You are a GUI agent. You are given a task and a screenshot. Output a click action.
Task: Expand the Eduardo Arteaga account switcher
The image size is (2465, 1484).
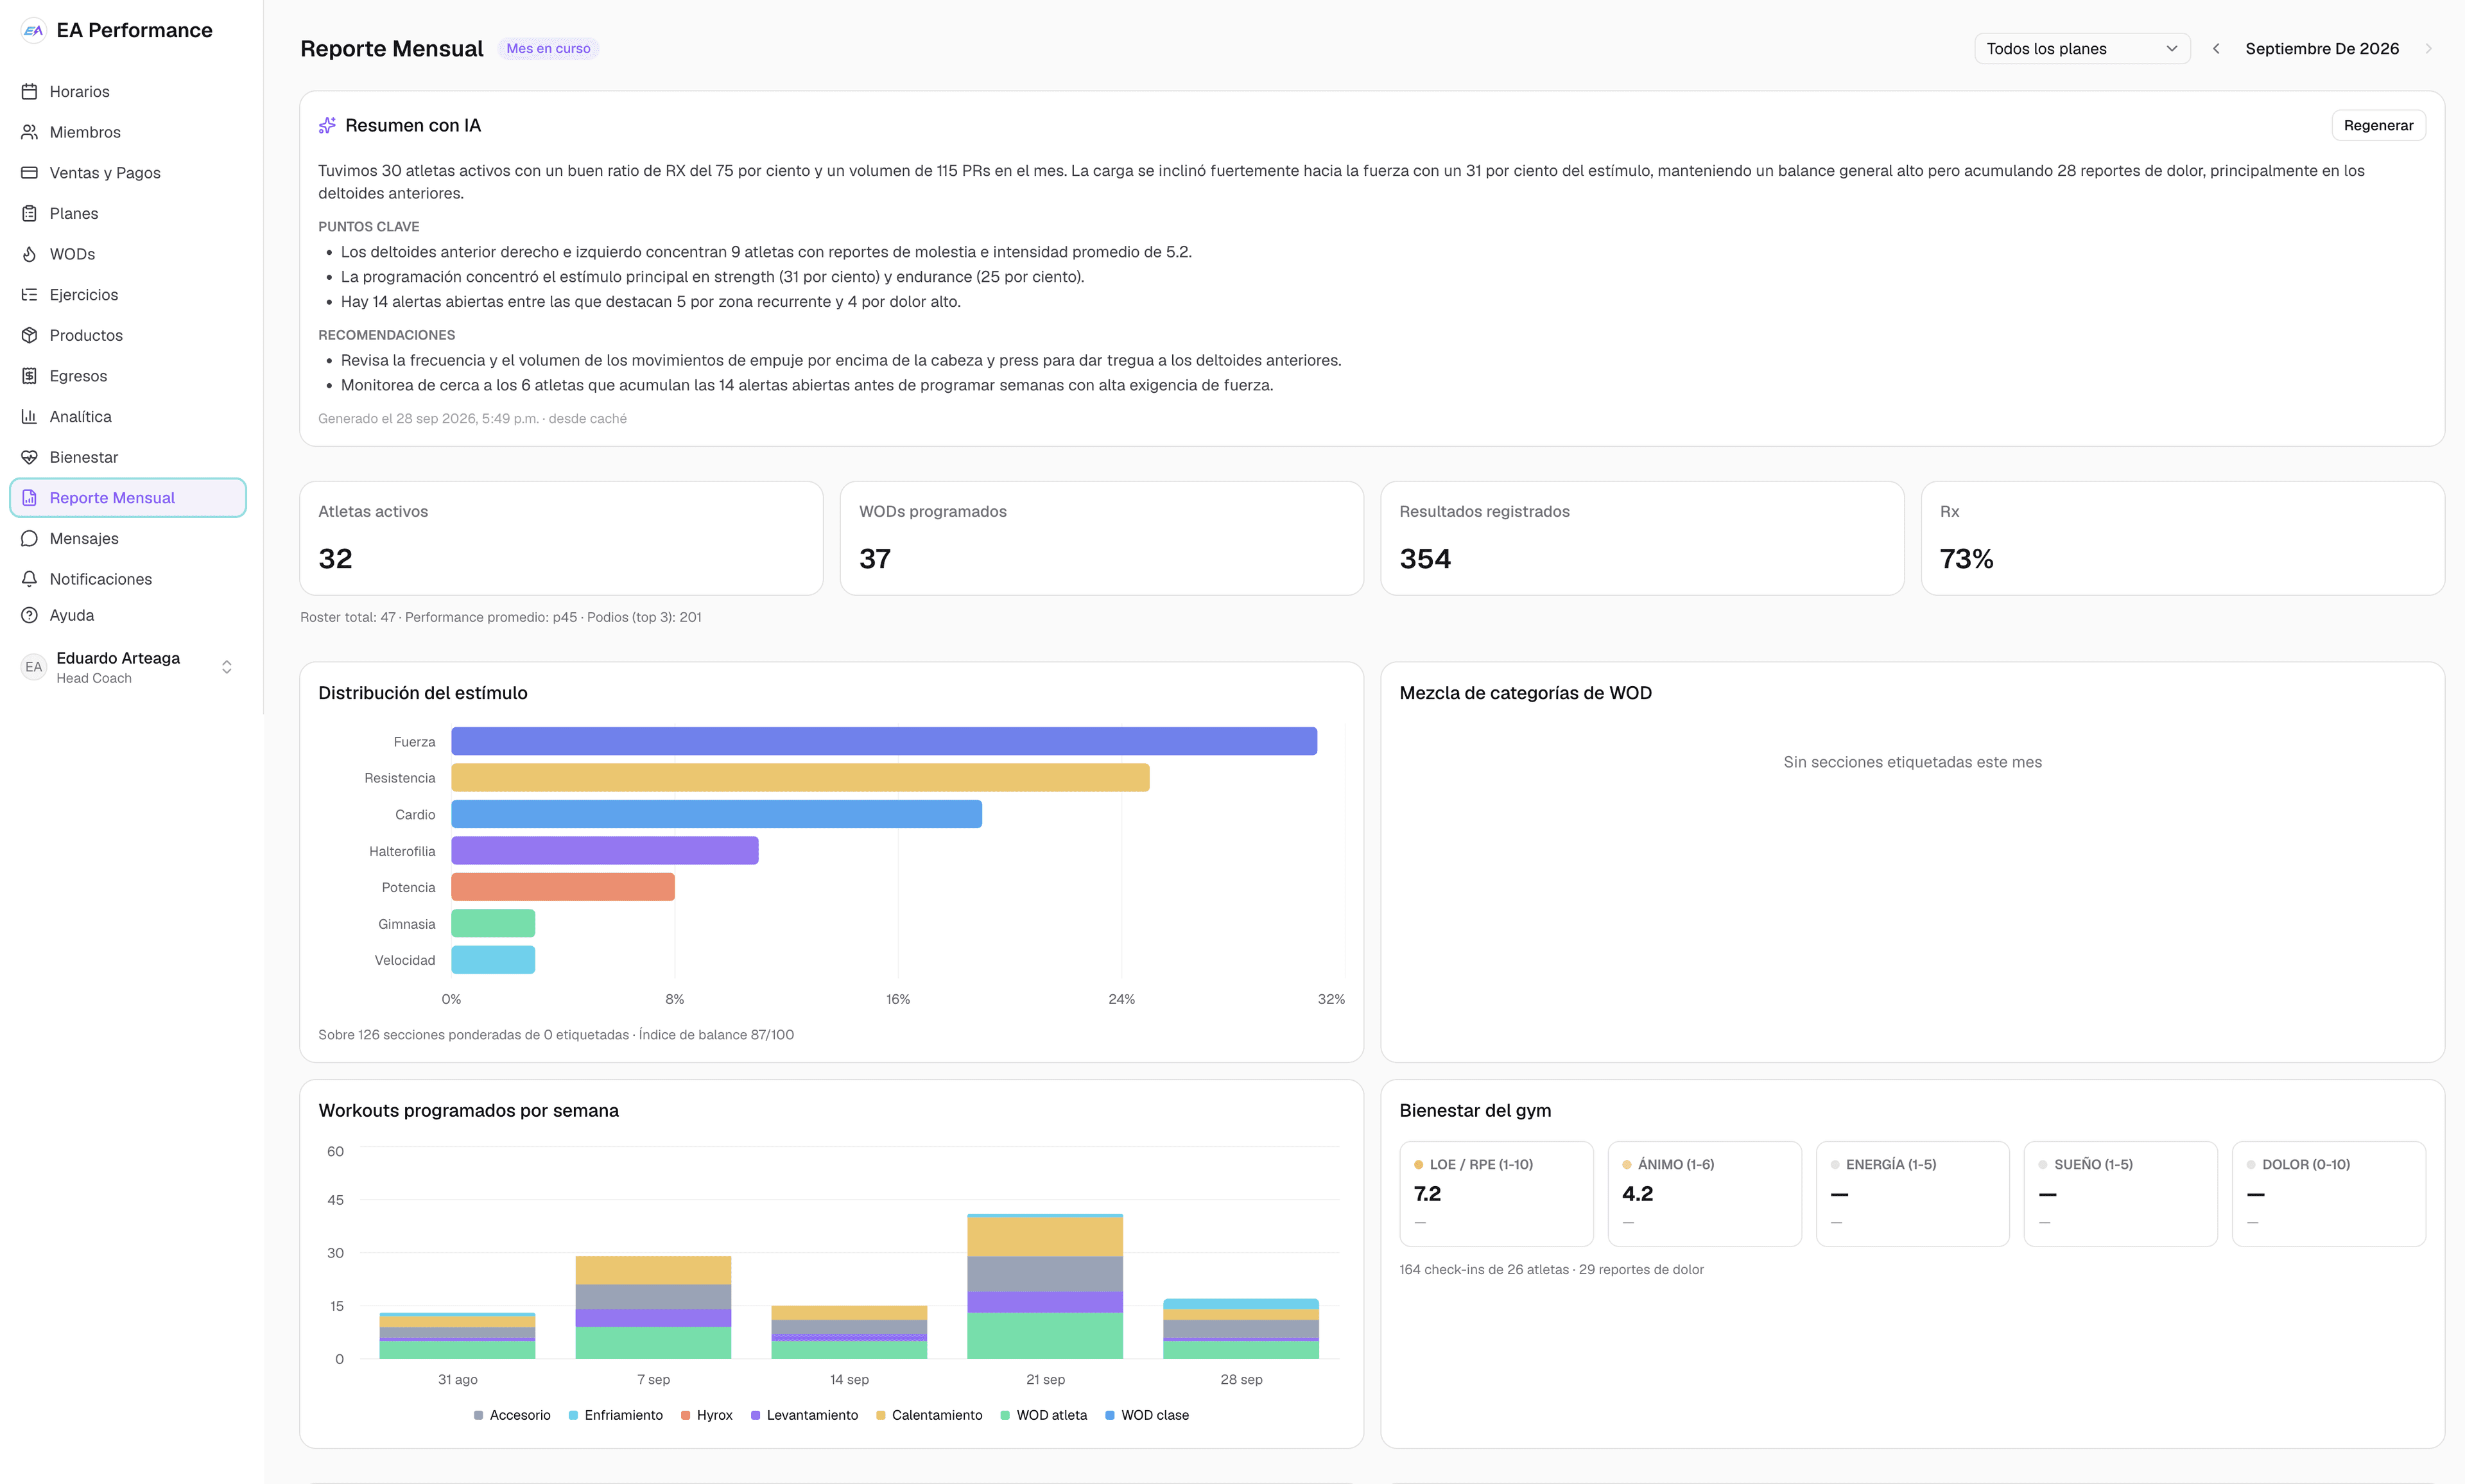227,667
